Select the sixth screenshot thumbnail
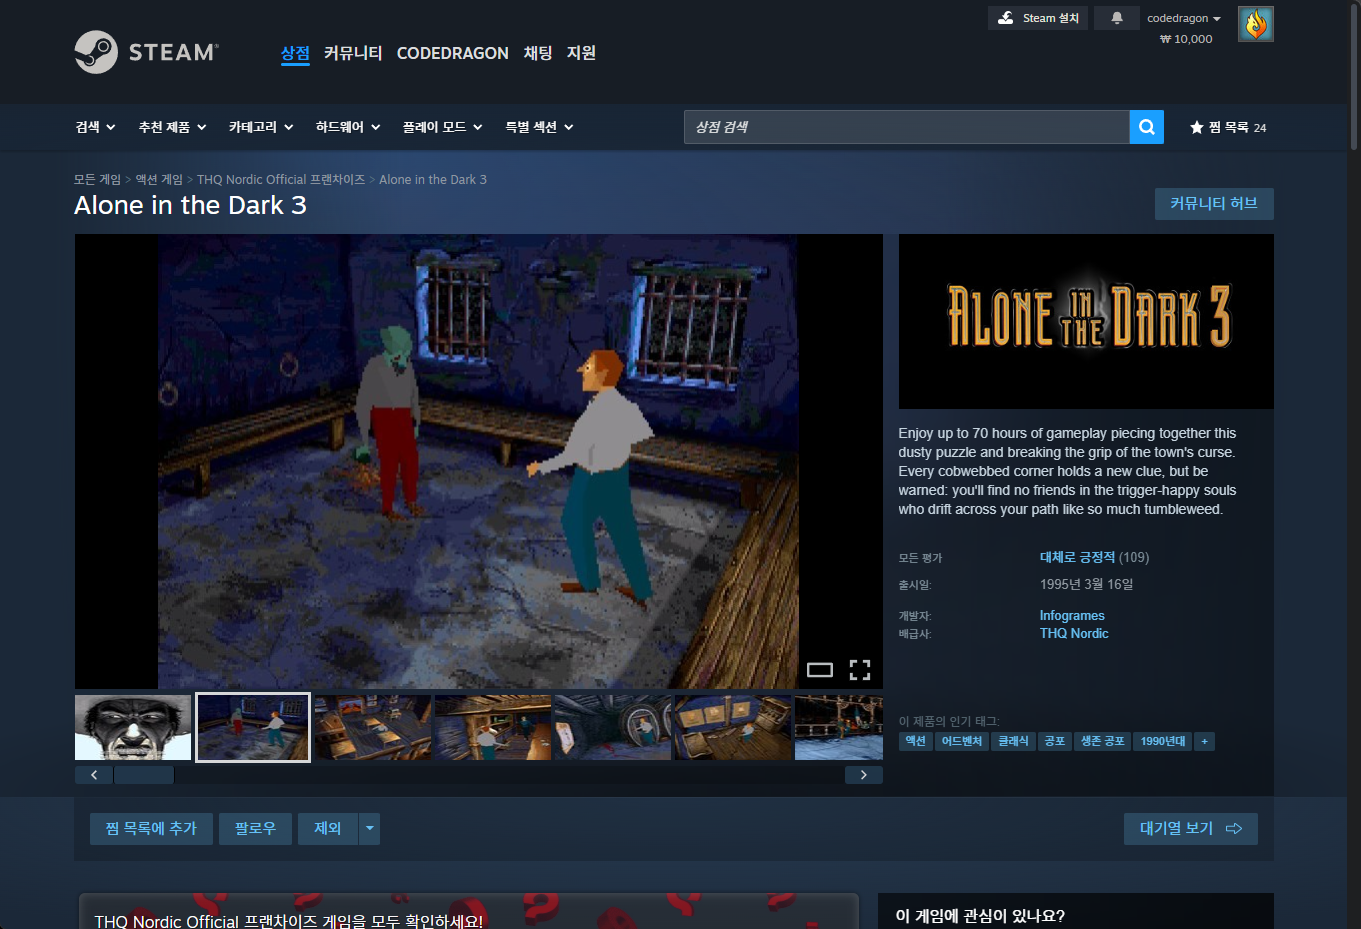Viewport: 1361px width, 929px height. pos(733,728)
